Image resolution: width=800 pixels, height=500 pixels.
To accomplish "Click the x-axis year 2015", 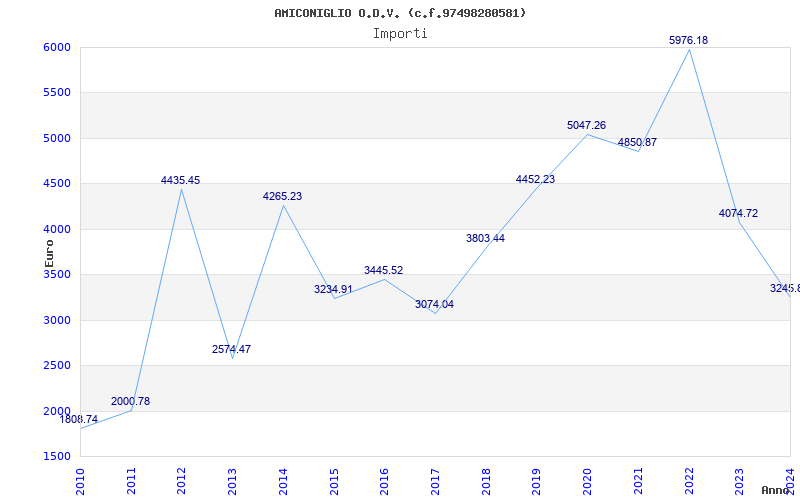I will tap(334, 481).
